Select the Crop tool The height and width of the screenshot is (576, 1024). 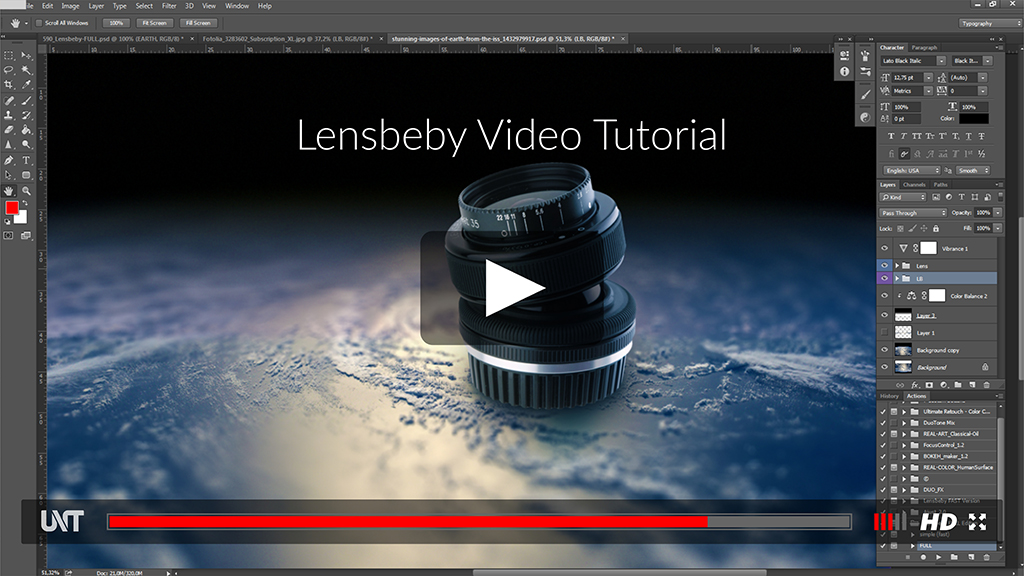pos(8,85)
